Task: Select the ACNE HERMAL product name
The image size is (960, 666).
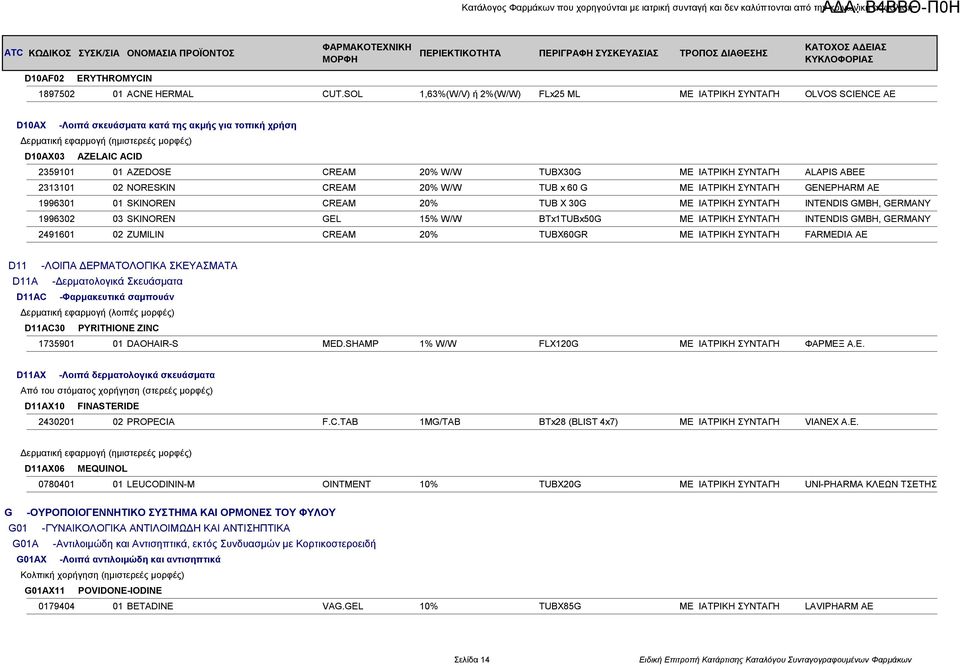Action: click(160, 94)
